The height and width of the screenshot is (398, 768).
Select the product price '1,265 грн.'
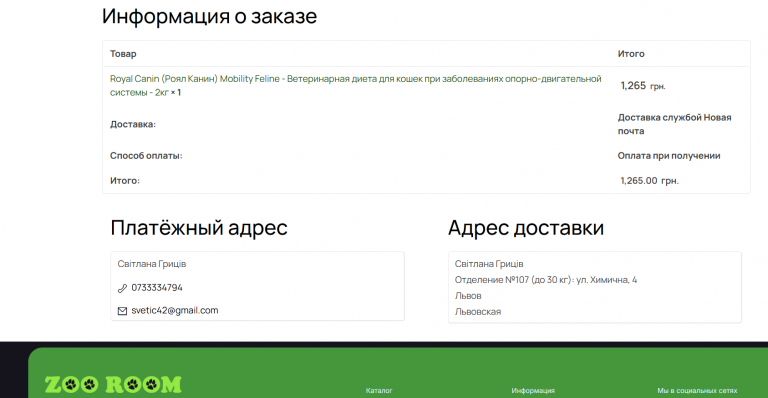pos(643,86)
